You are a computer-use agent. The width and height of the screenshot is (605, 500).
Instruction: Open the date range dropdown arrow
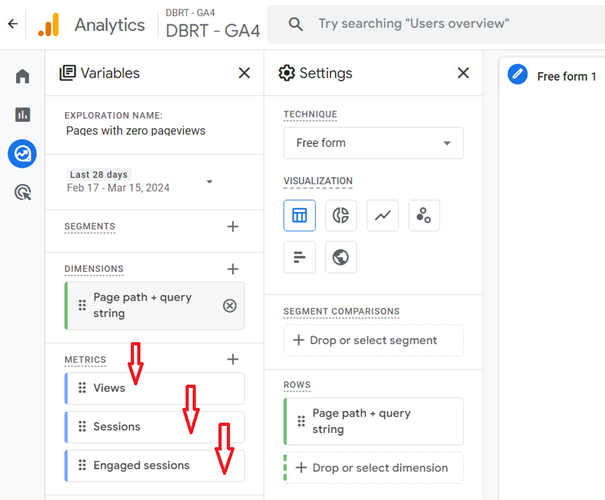point(210,181)
